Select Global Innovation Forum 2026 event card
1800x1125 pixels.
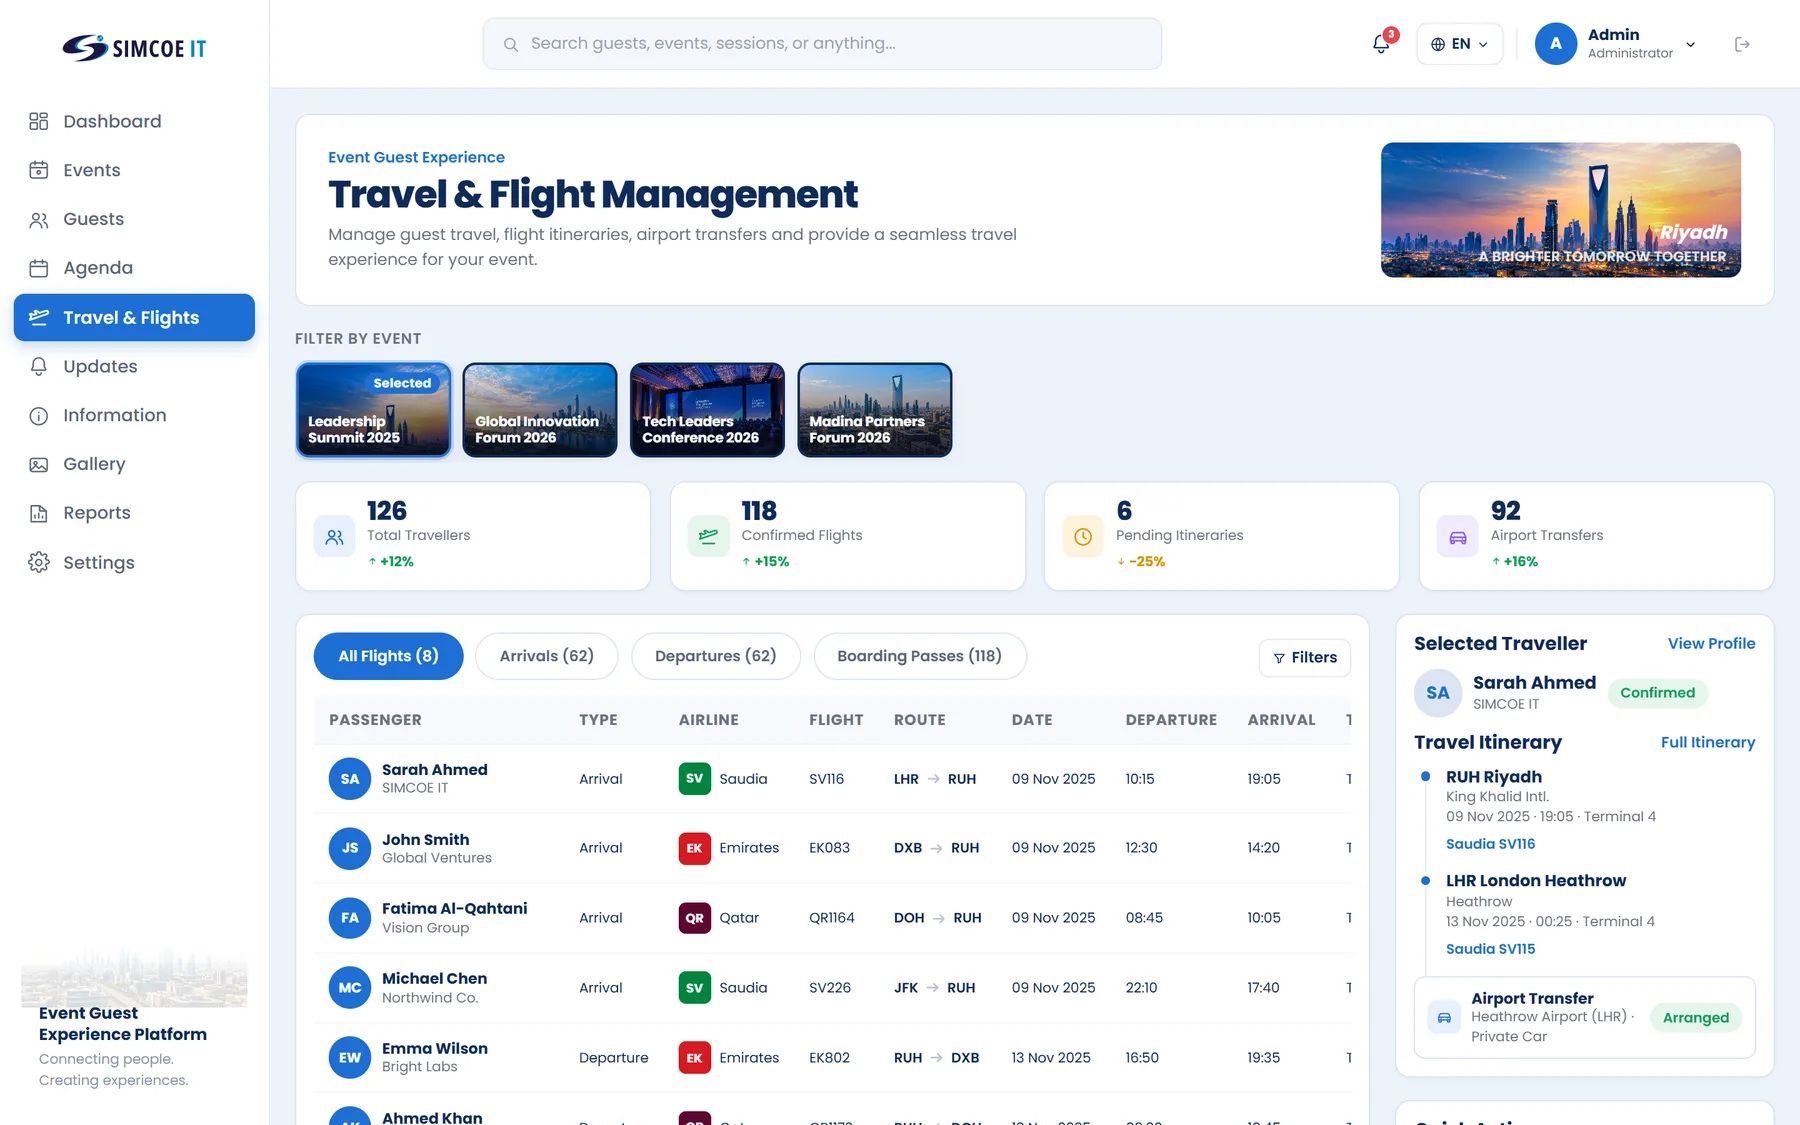pos(540,410)
